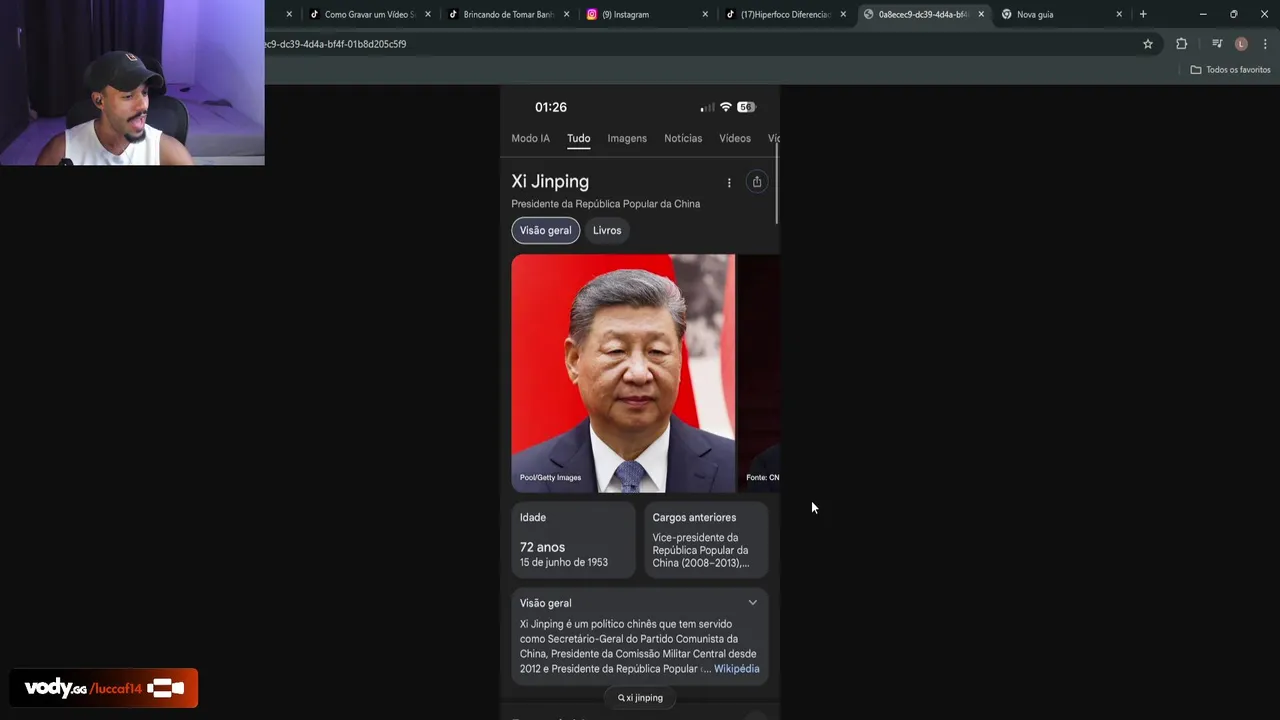The width and height of the screenshot is (1280, 720).
Task: Open 'Todos os favoritos' bookmarks folder
Action: tap(1230, 70)
